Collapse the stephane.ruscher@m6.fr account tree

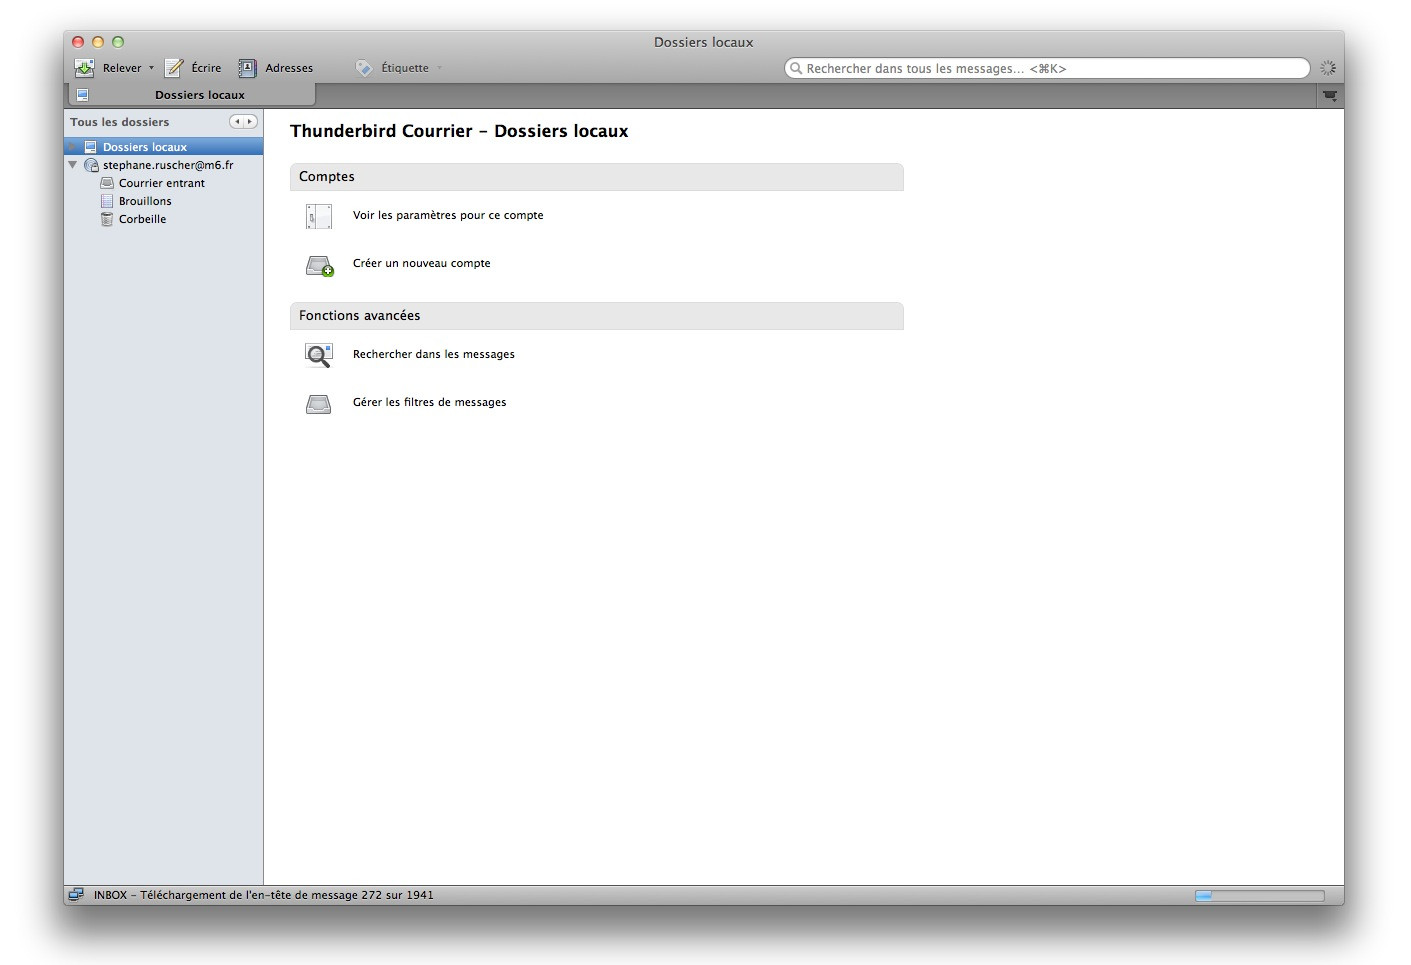(x=73, y=165)
